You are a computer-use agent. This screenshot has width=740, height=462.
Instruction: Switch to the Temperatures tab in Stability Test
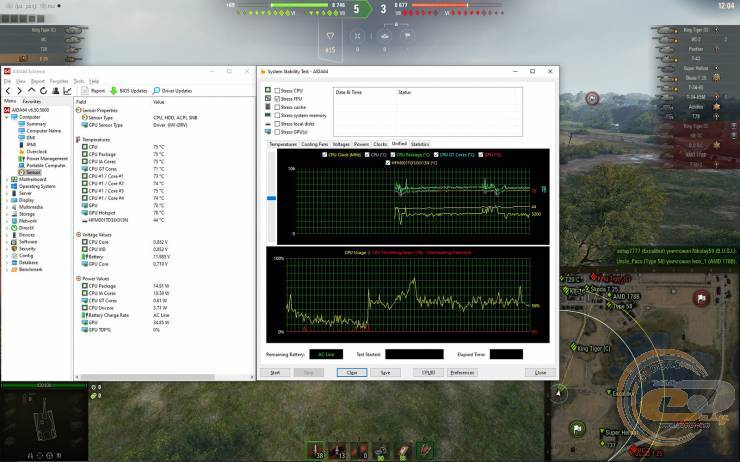[x=283, y=144]
